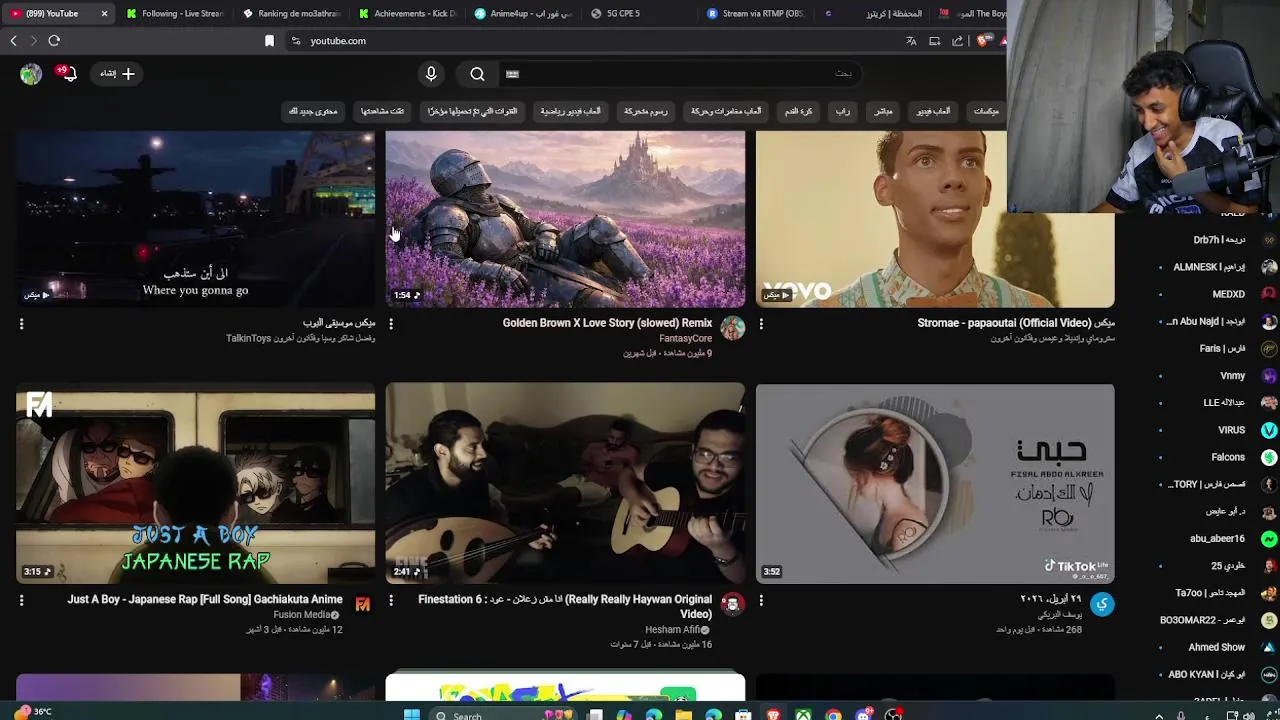1280x720 pixels.
Task: Switch to Achievements - Kick tab
Action: click(408, 13)
